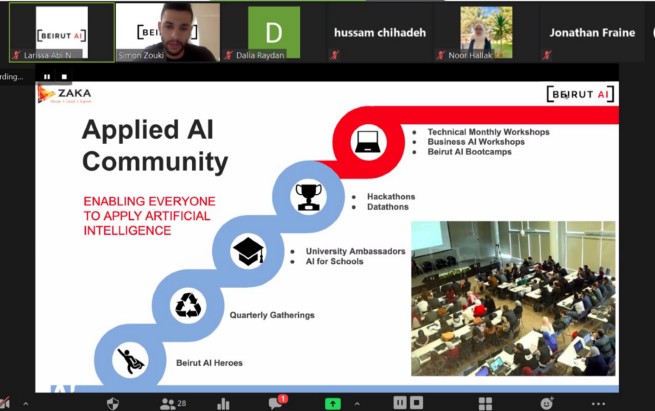This screenshot has width=655, height=411.
Task: Select Larissa Abi N. video thumbnail
Action: click(62, 33)
